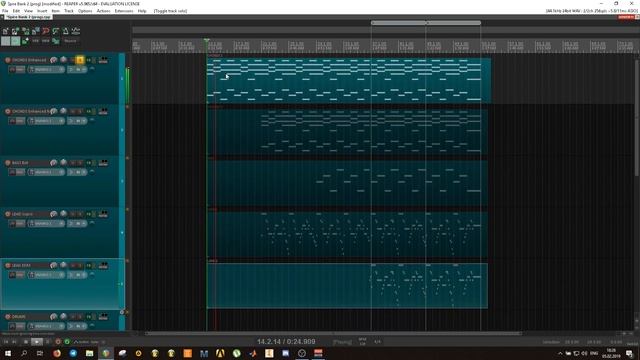Open File Explorer from the taskbar
Image resolution: width=640 pixels, height=360 pixels.
pos(89,353)
